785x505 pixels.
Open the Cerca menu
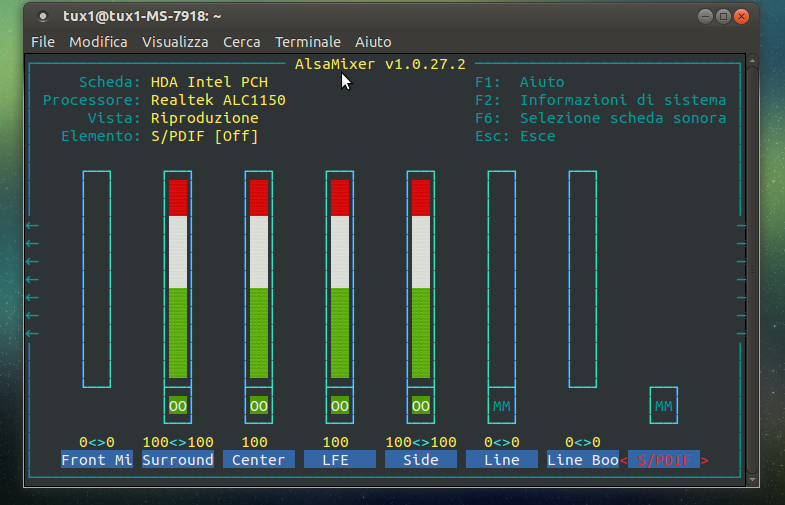[241, 42]
